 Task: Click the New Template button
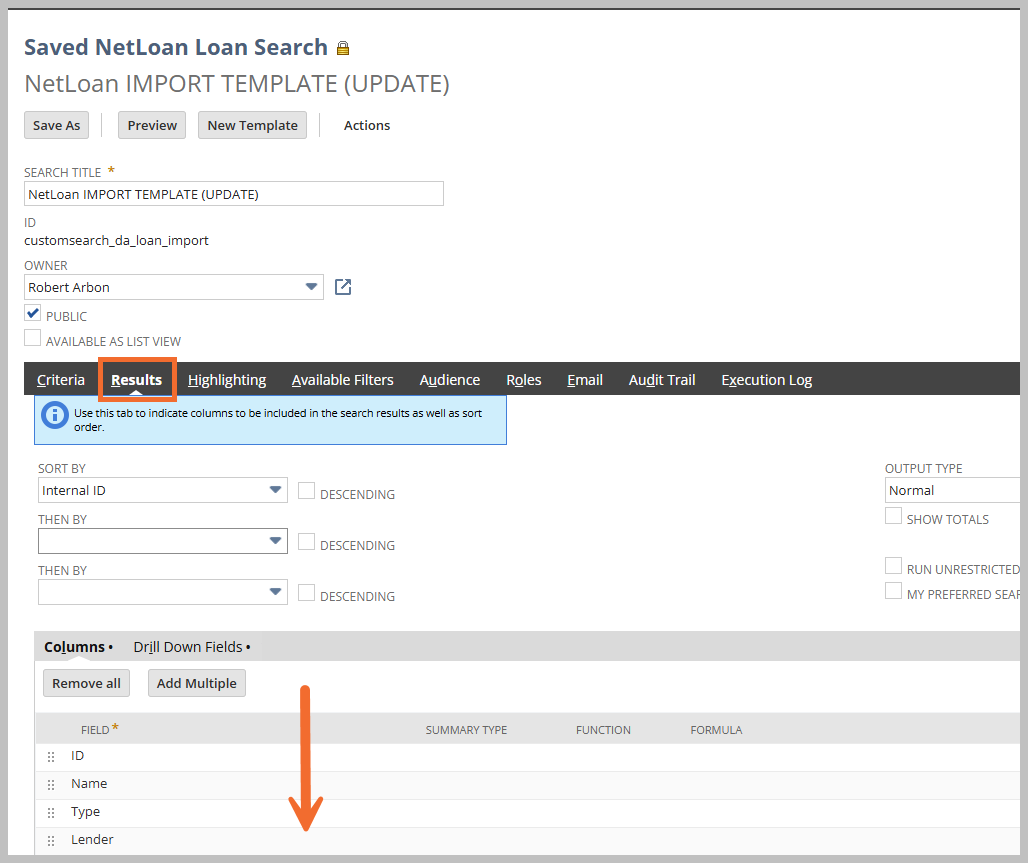[x=252, y=125]
